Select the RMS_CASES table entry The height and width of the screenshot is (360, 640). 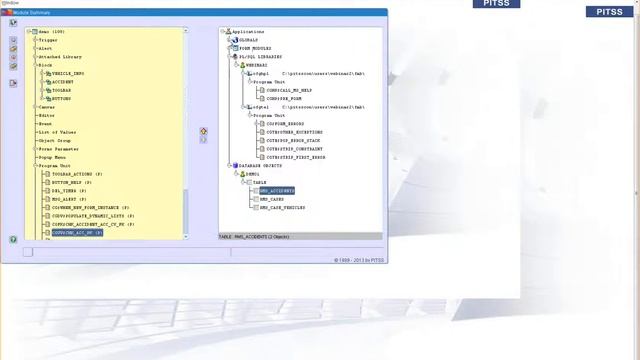(x=272, y=199)
